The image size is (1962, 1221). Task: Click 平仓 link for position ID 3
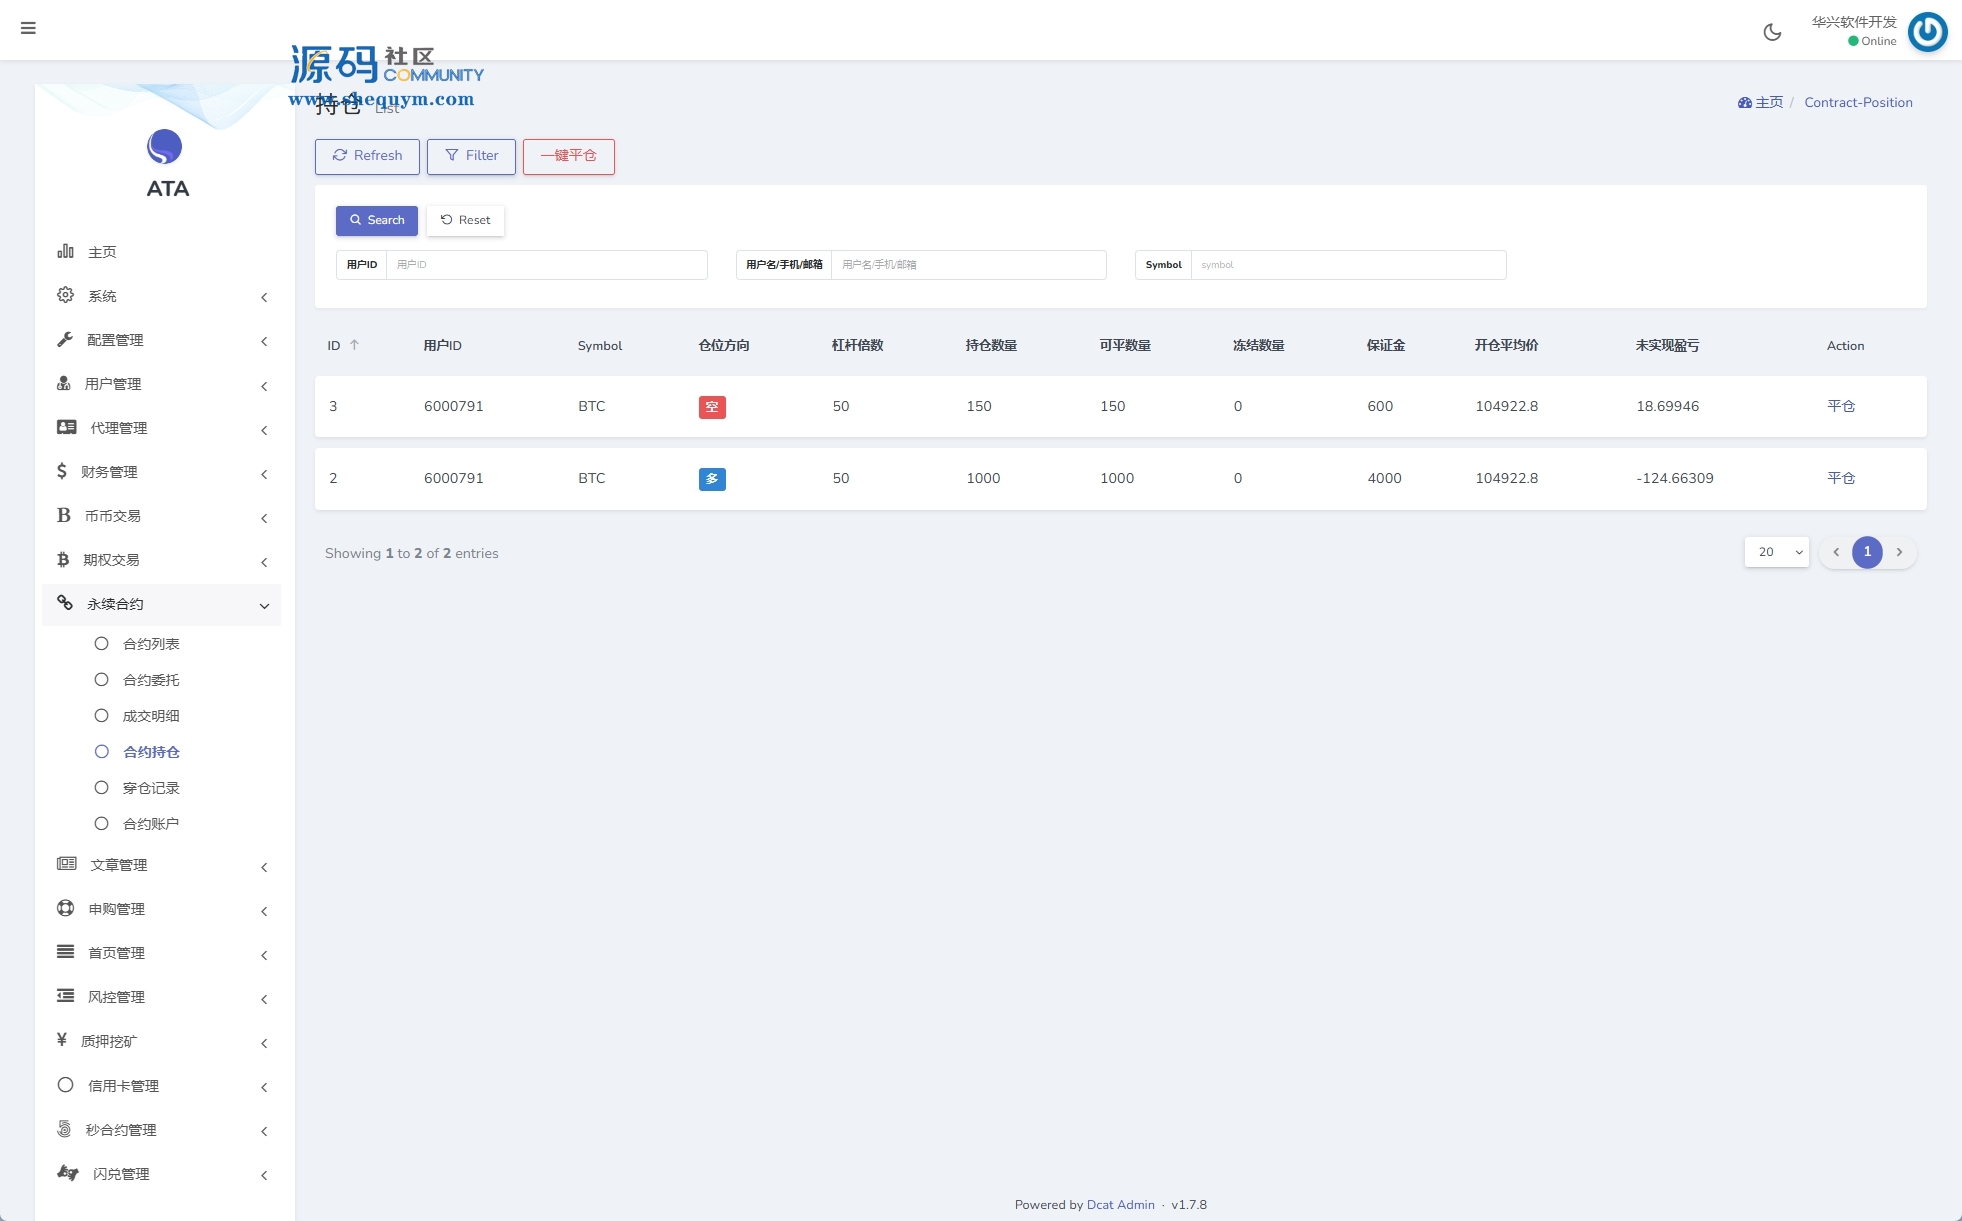click(1840, 406)
